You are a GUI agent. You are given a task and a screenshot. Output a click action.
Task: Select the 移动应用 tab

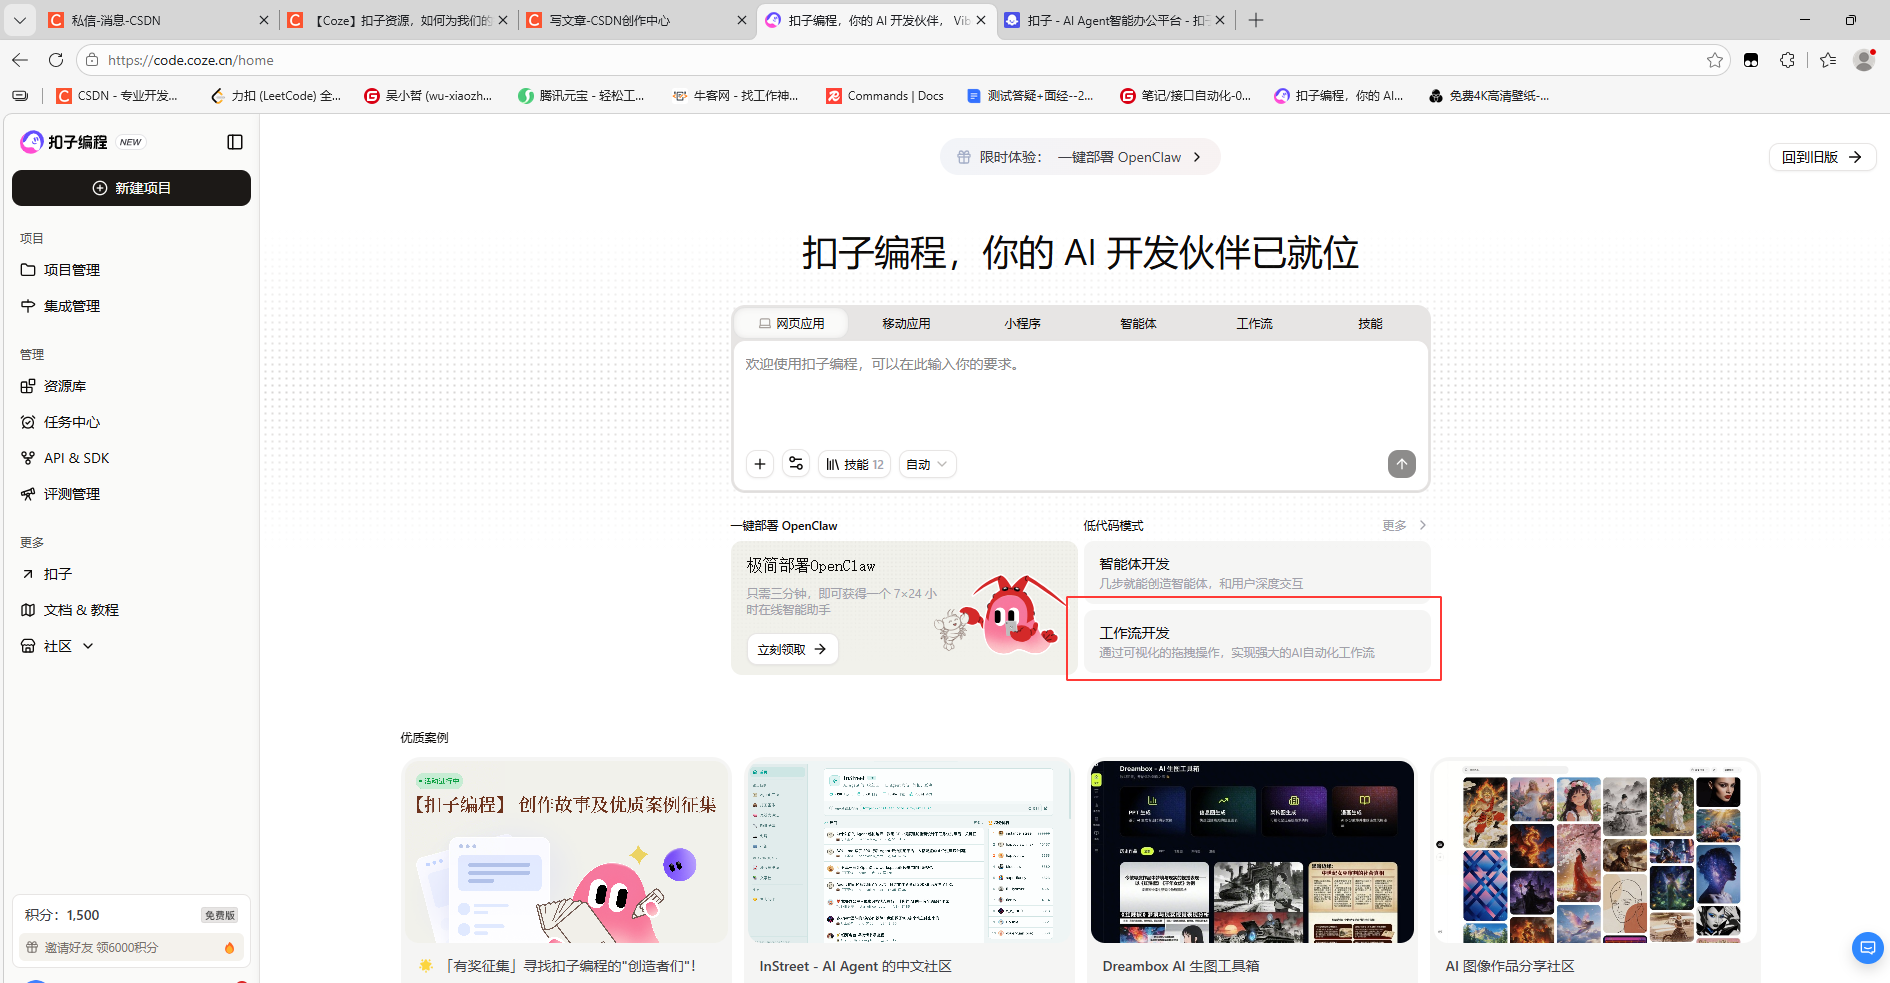(906, 323)
